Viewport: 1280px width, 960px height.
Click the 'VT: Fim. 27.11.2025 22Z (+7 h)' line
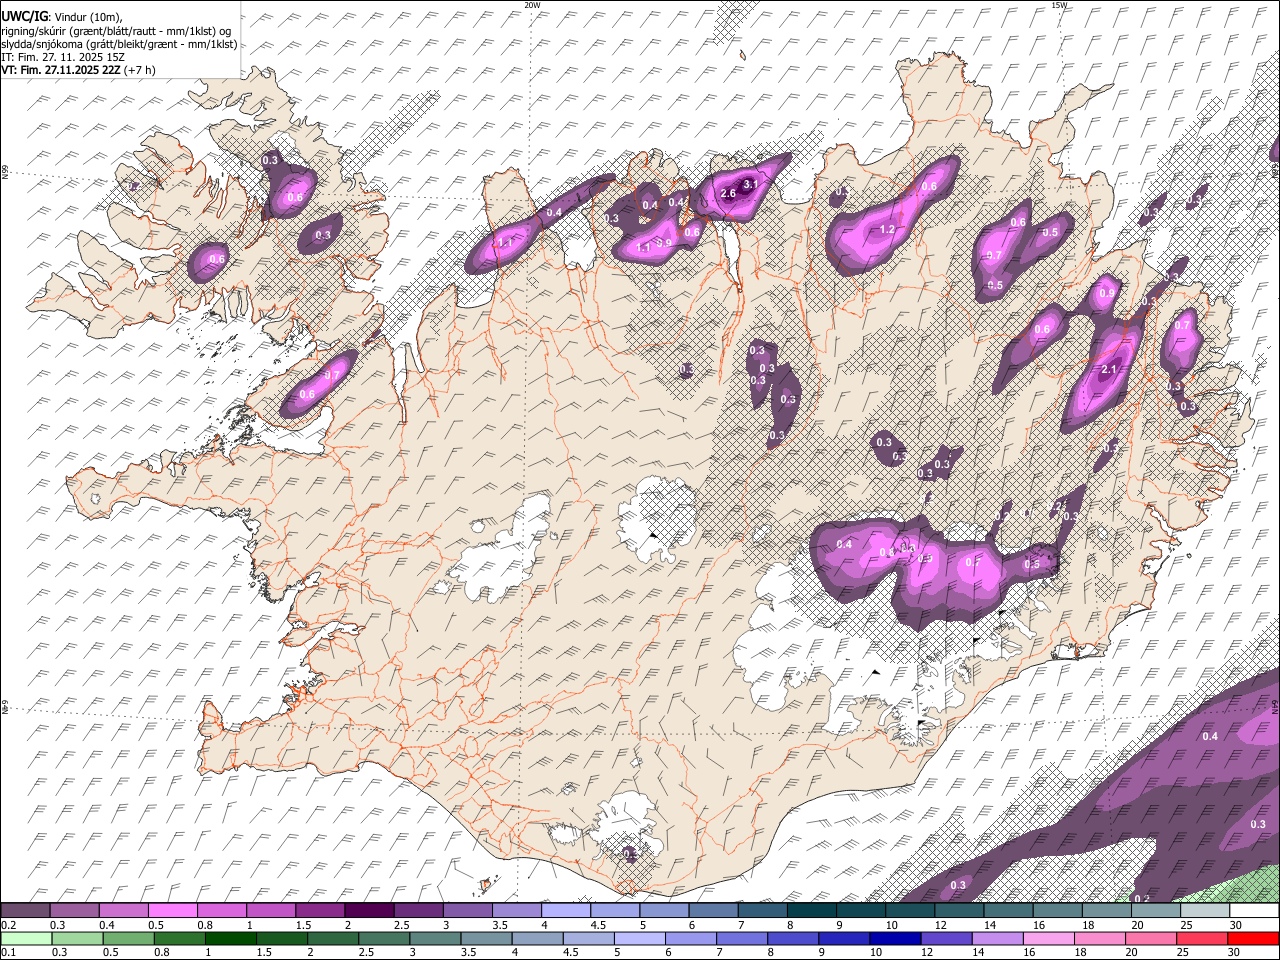point(78,70)
